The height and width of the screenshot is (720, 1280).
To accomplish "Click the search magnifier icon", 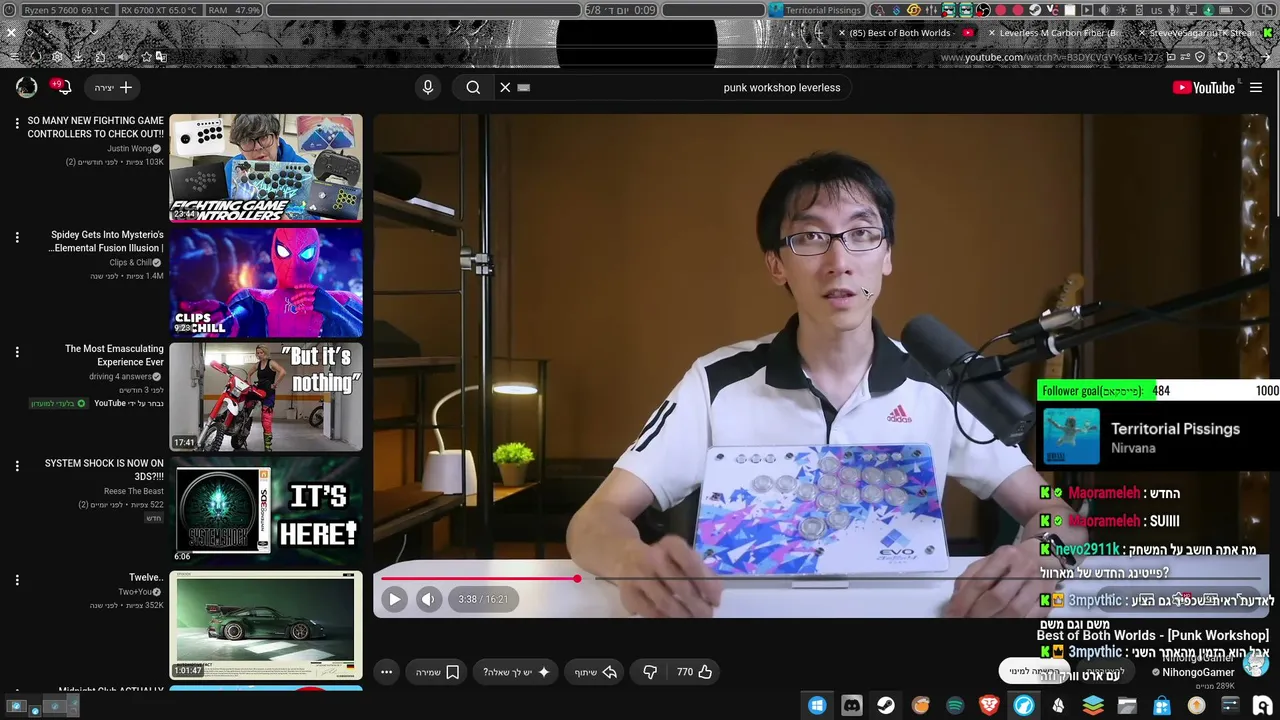I will [x=473, y=87].
